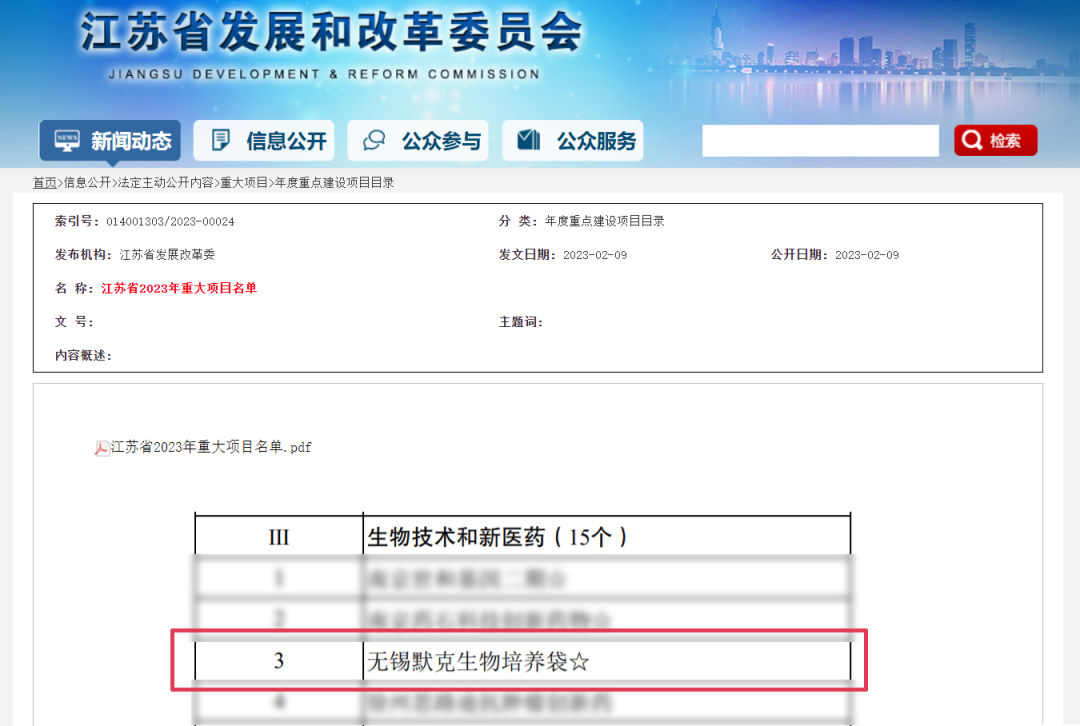
Task: Open the 新闻动态 navigation tab
Action: pyautogui.click(x=110, y=141)
